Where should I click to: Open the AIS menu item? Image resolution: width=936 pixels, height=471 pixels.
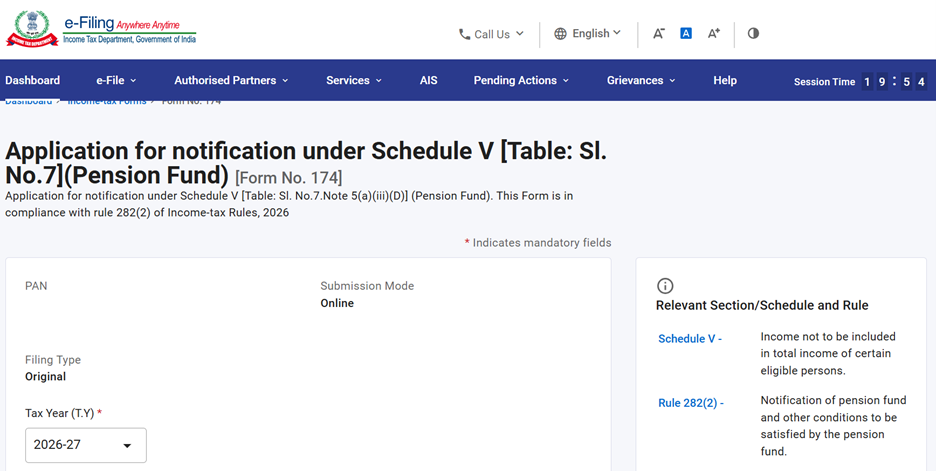(428, 80)
